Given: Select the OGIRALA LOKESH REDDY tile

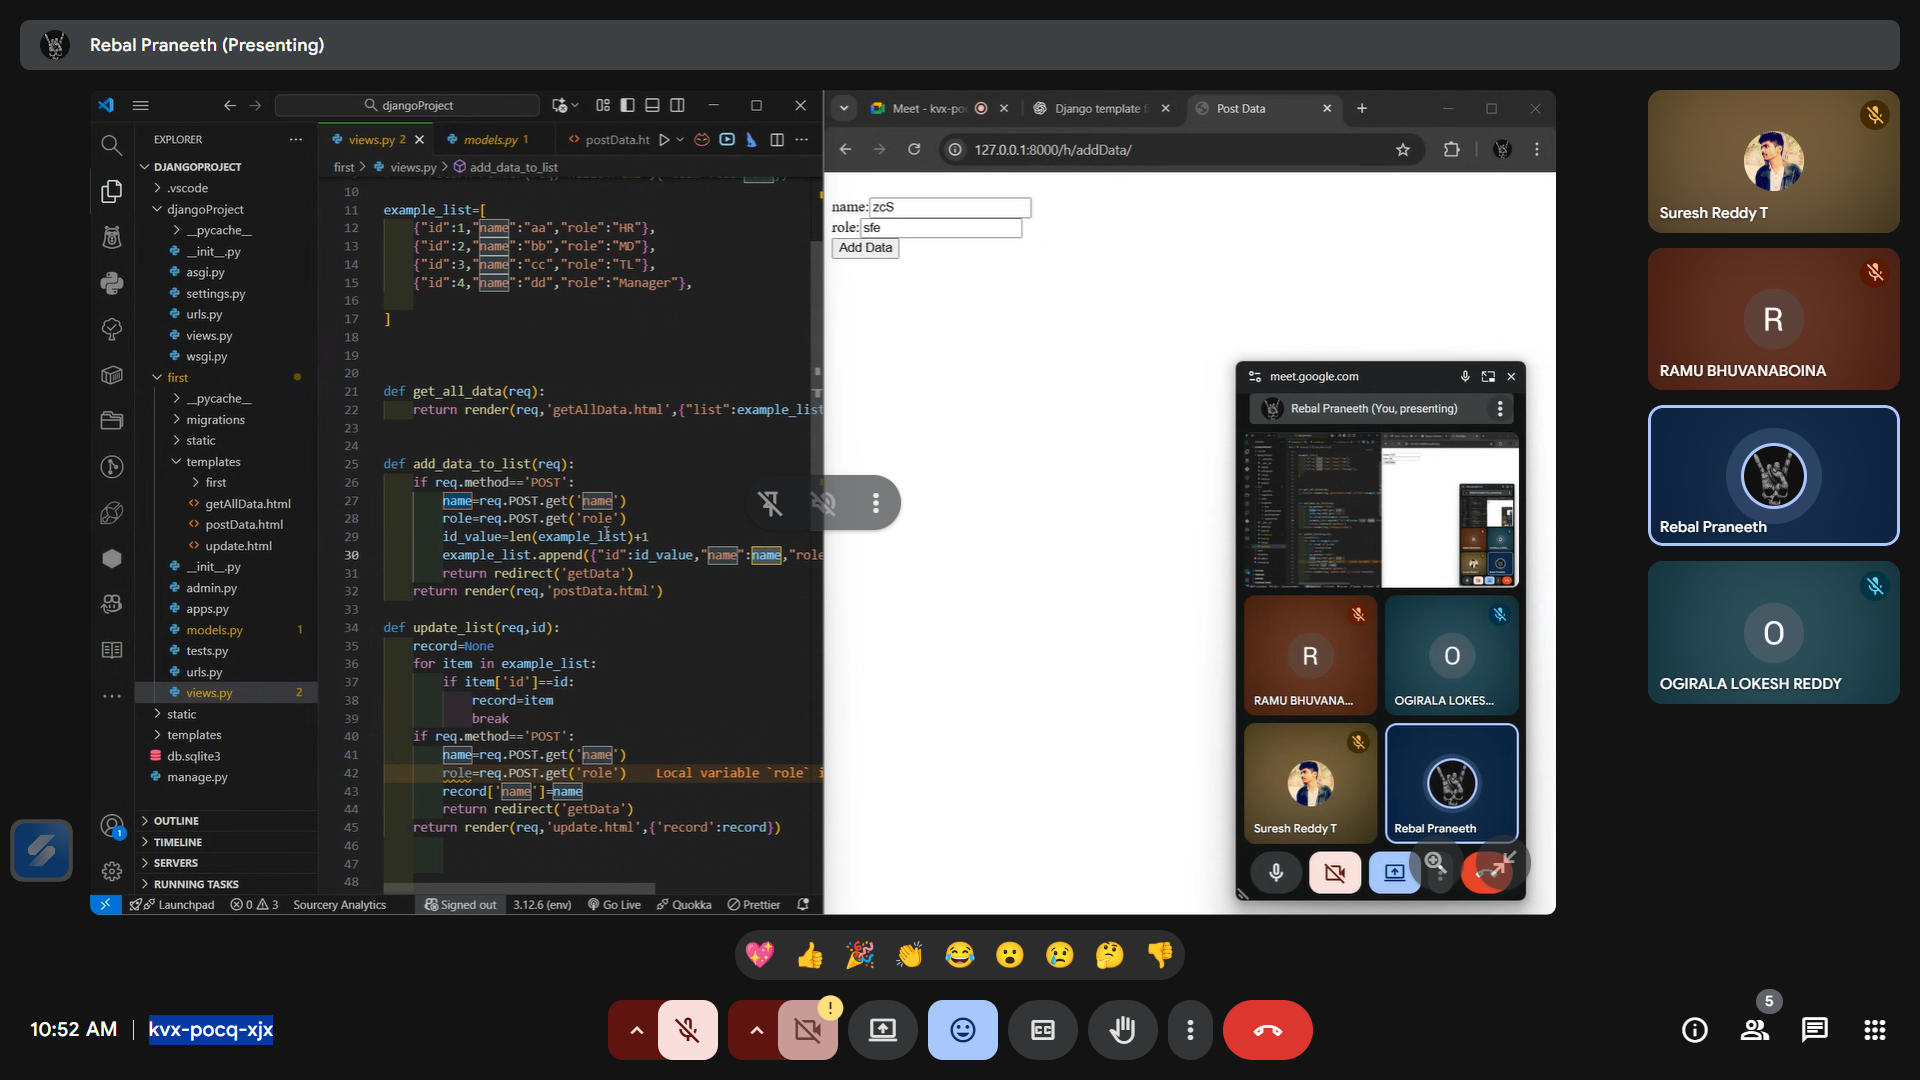Looking at the screenshot, I should point(1773,633).
